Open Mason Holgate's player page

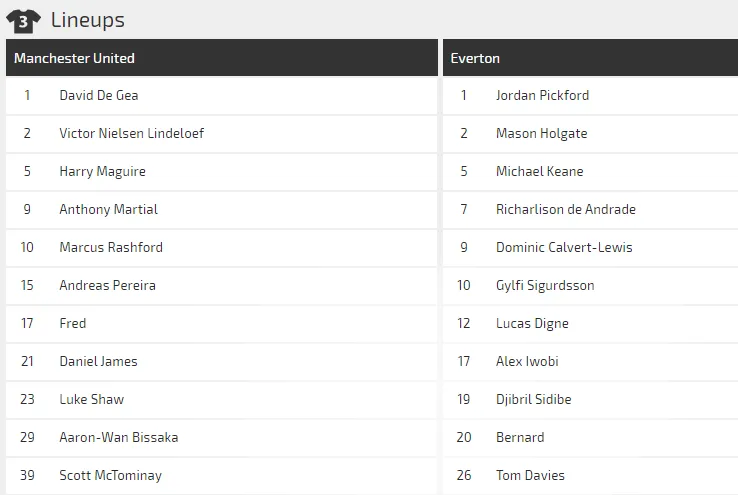point(541,134)
